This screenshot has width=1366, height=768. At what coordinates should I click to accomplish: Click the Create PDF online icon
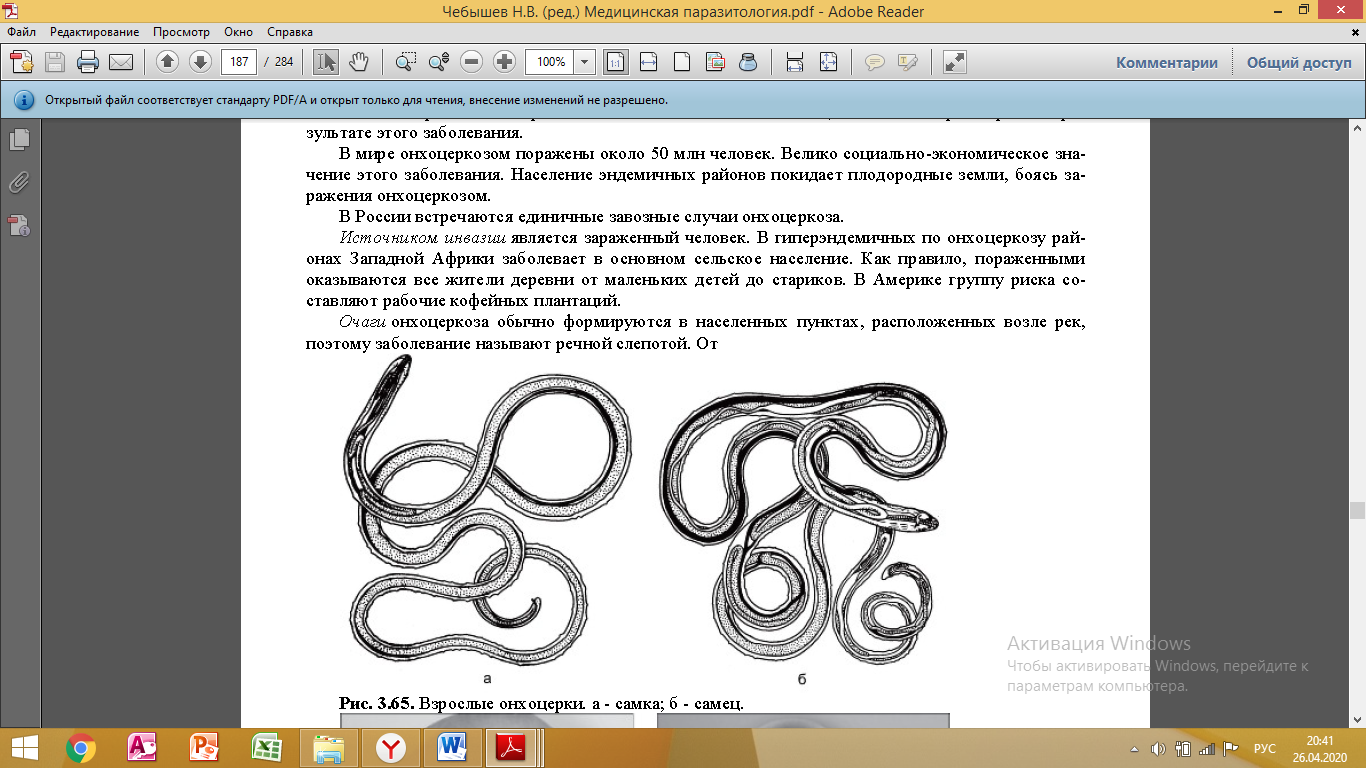(x=21, y=62)
